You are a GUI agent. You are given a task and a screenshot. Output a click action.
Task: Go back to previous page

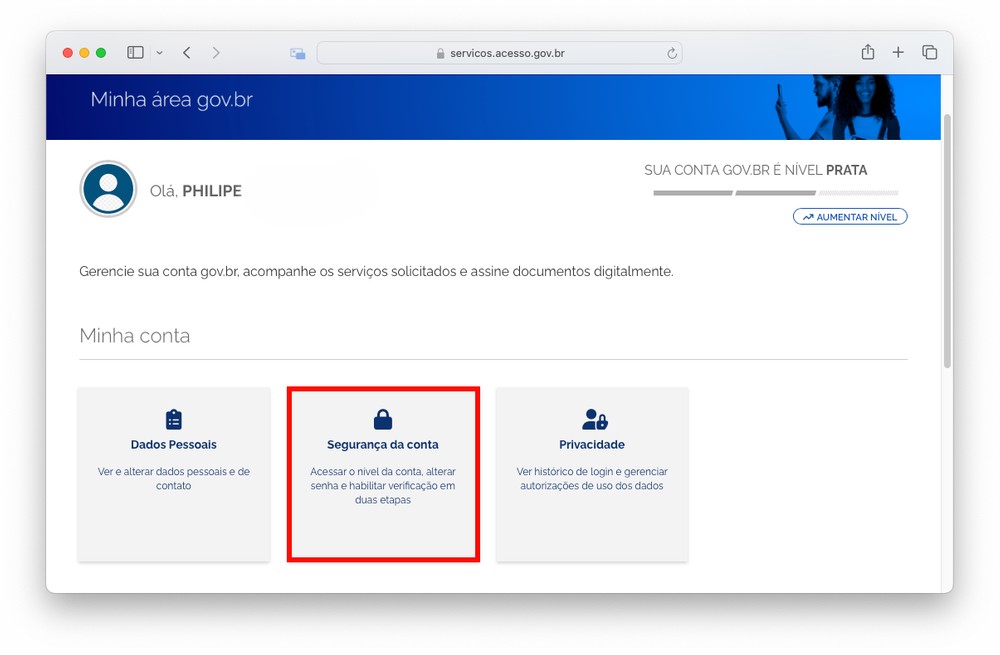pos(187,53)
